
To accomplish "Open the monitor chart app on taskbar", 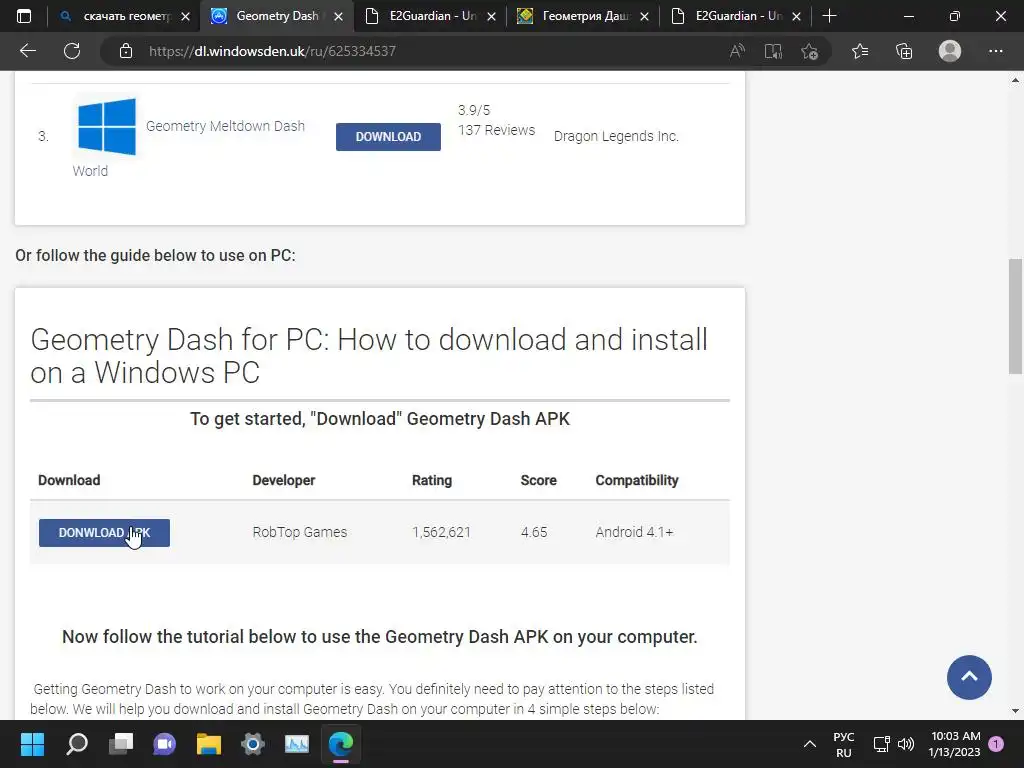I will coord(297,744).
